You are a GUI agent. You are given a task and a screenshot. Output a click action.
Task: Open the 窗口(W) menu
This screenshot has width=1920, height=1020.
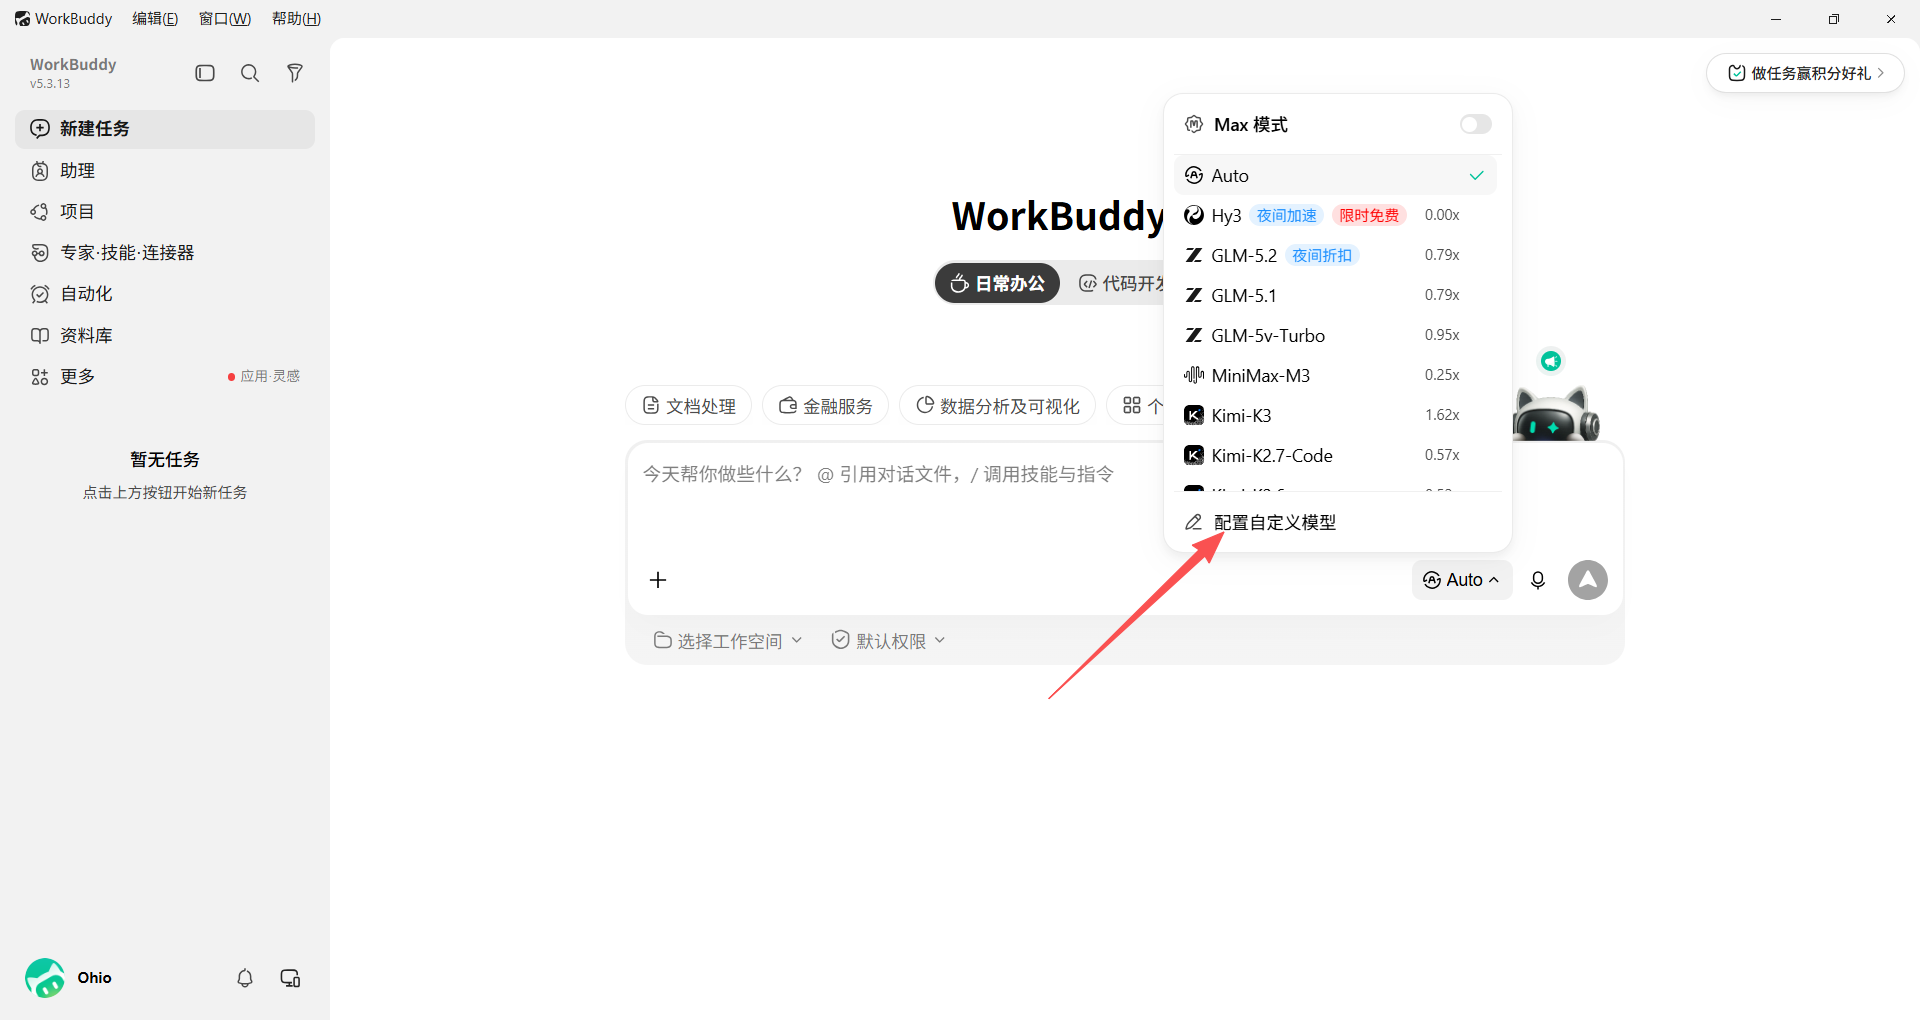[225, 19]
